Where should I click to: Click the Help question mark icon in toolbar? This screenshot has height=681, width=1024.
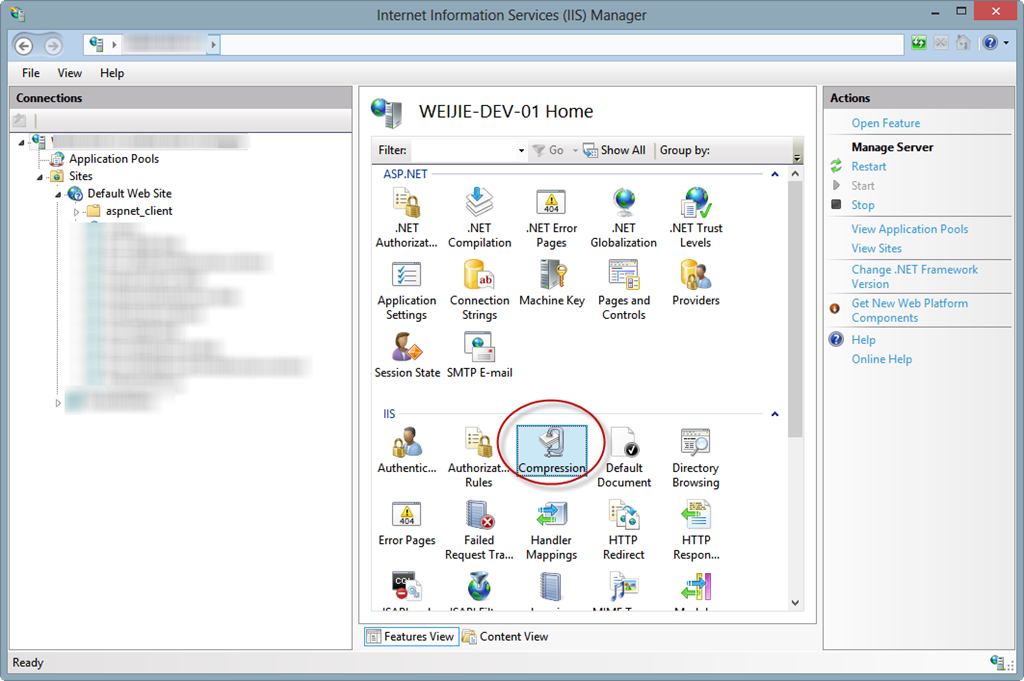click(x=990, y=43)
